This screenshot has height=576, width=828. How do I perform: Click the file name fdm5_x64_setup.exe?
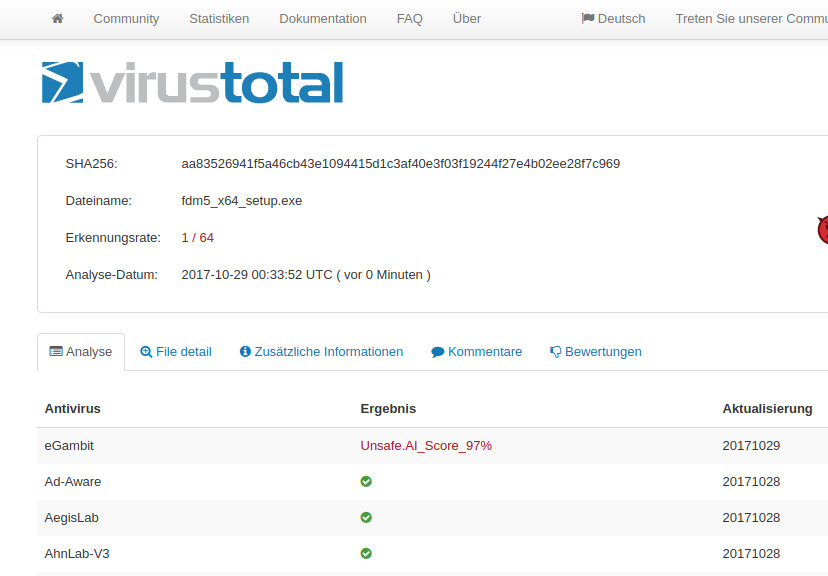pyautogui.click(x=241, y=201)
